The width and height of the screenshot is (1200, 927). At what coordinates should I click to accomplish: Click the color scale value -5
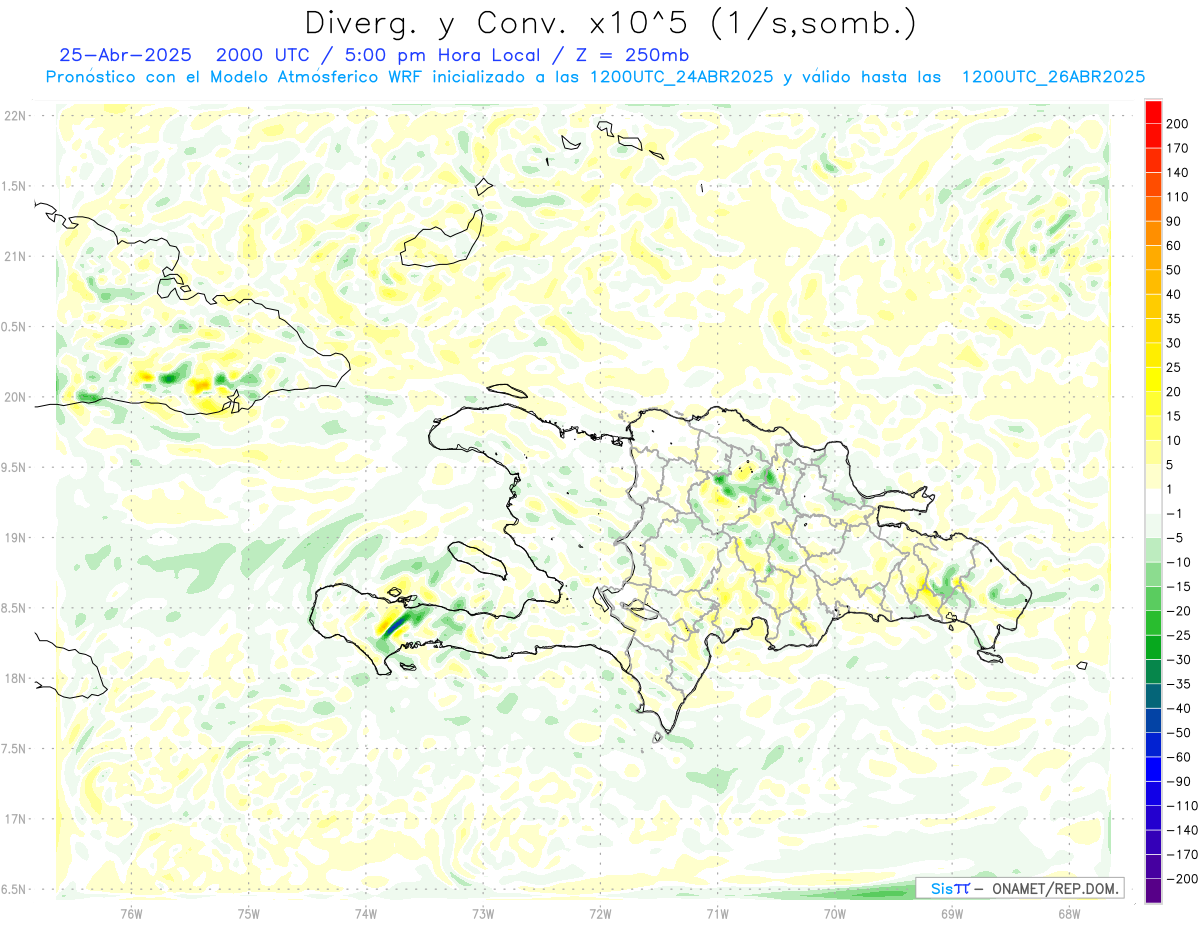click(x=1177, y=538)
